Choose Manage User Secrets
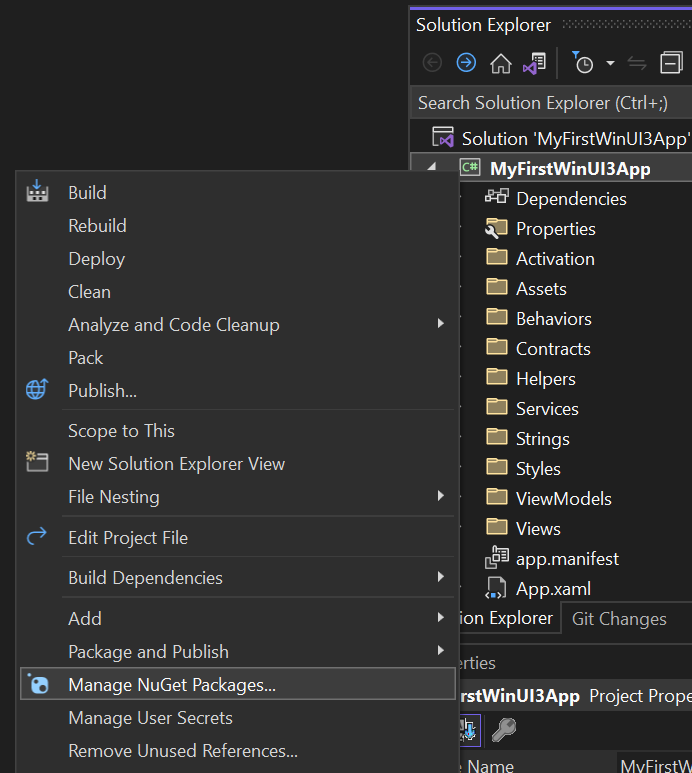Screen dimensions: 692x773 (150, 718)
